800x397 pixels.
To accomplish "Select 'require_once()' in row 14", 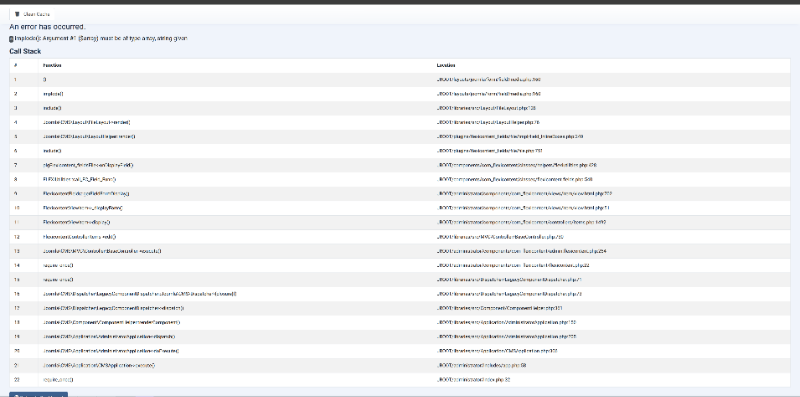I will [58, 265].
